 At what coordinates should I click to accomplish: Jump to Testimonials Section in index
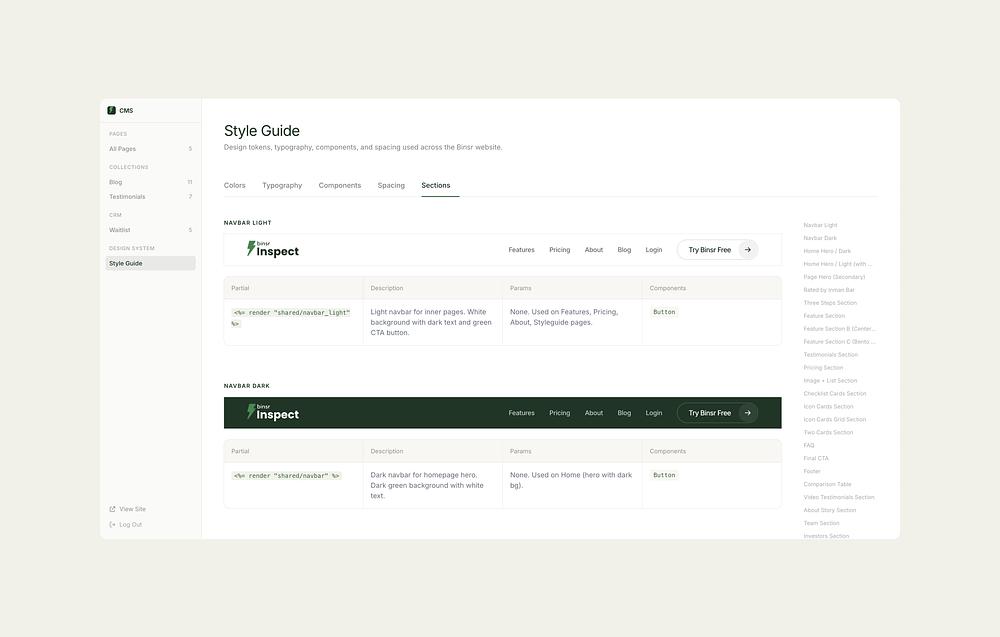pyautogui.click(x=831, y=355)
